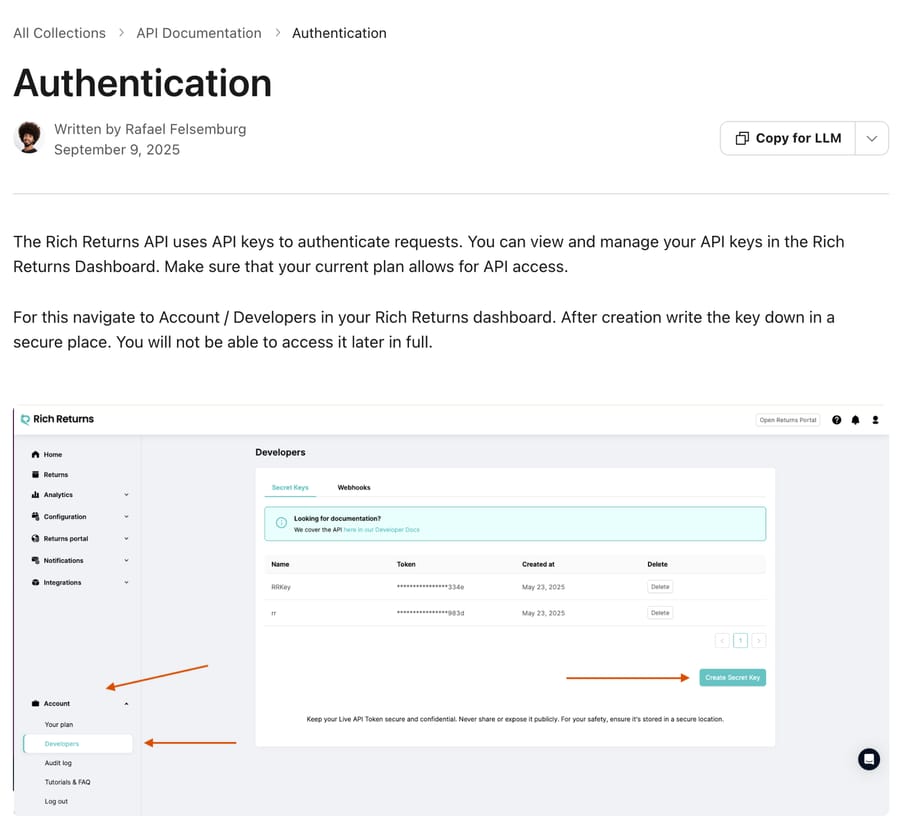Click the Notifications sidebar icon
900x829 pixels.
(x=36, y=560)
